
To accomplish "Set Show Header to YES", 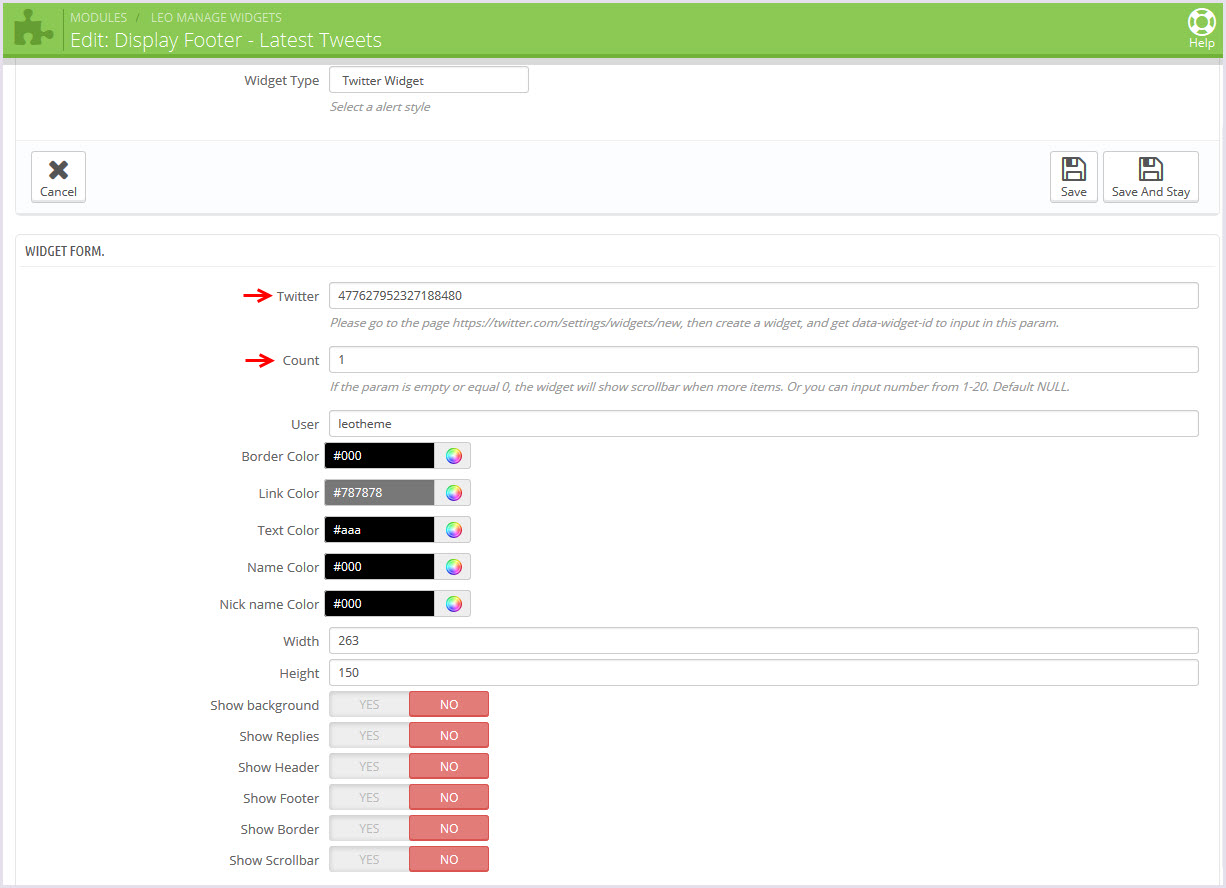I will [369, 767].
